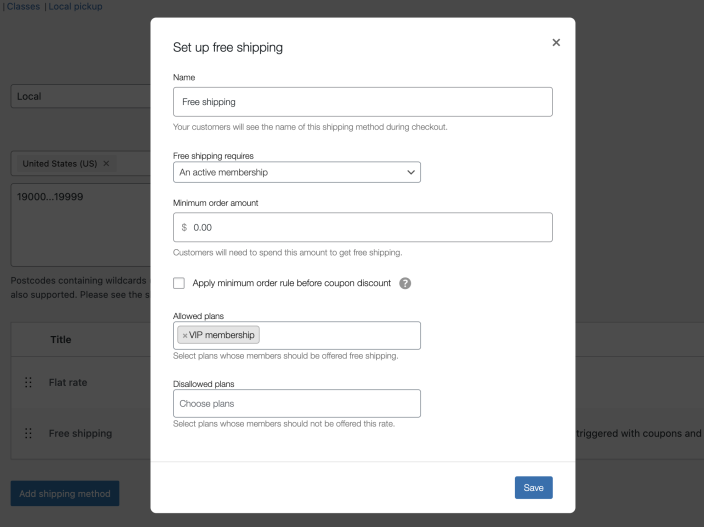704x527 pixels.
Task: Click Add shipping method button
Action: (65, 493)
